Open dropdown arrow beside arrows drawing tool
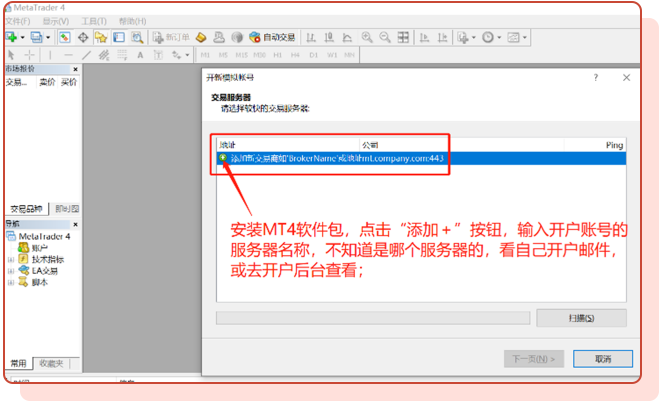 pyautogui.click(x=187, y=55)
